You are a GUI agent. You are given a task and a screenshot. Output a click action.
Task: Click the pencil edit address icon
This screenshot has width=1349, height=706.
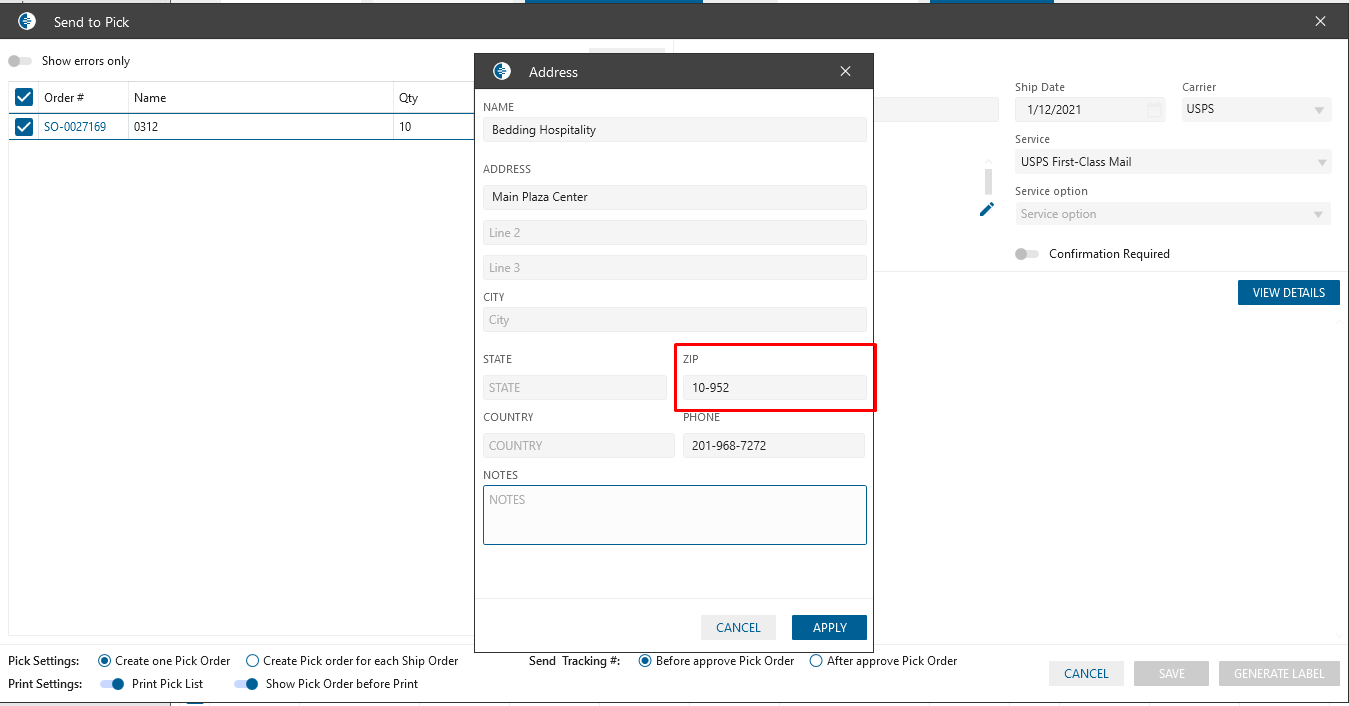pos(987,209)
